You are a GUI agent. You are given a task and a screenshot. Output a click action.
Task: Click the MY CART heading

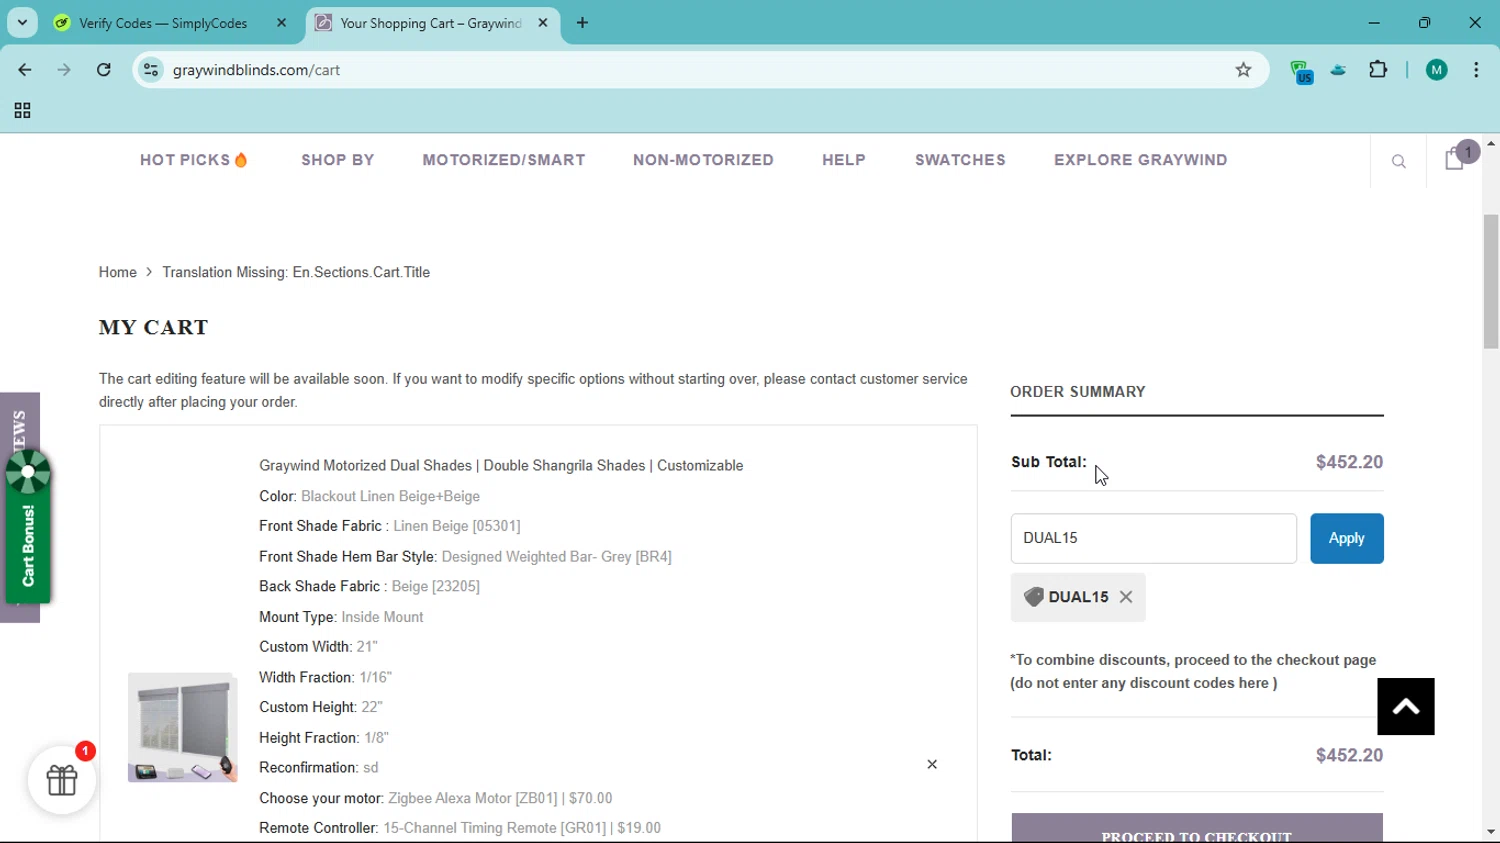pyautogui.click(x=154, y=327)
